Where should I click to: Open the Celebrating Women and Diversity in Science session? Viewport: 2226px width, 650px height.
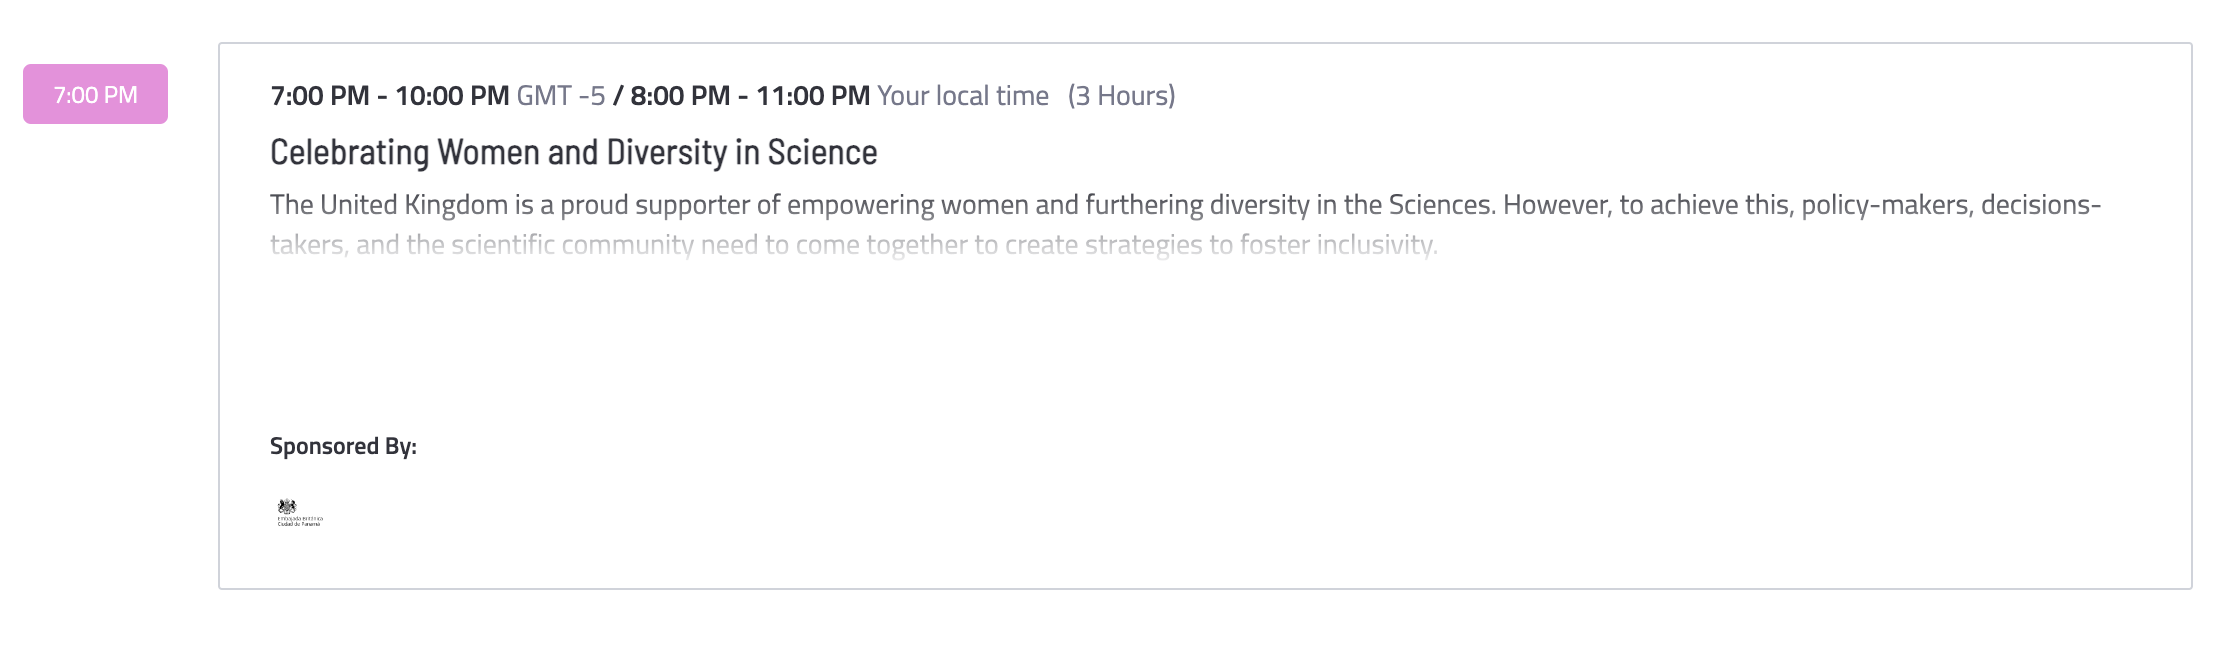click(x=573, y=153)
